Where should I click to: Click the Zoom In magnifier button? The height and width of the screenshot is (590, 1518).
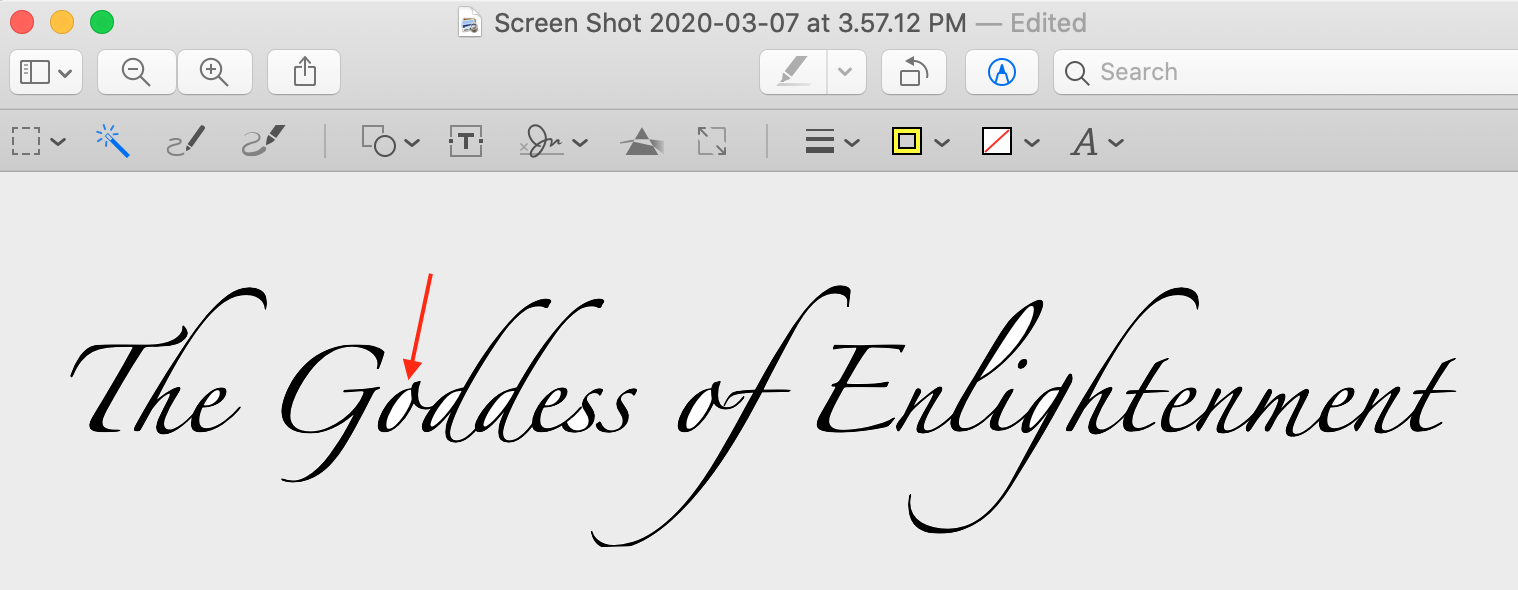coord(214,72)
